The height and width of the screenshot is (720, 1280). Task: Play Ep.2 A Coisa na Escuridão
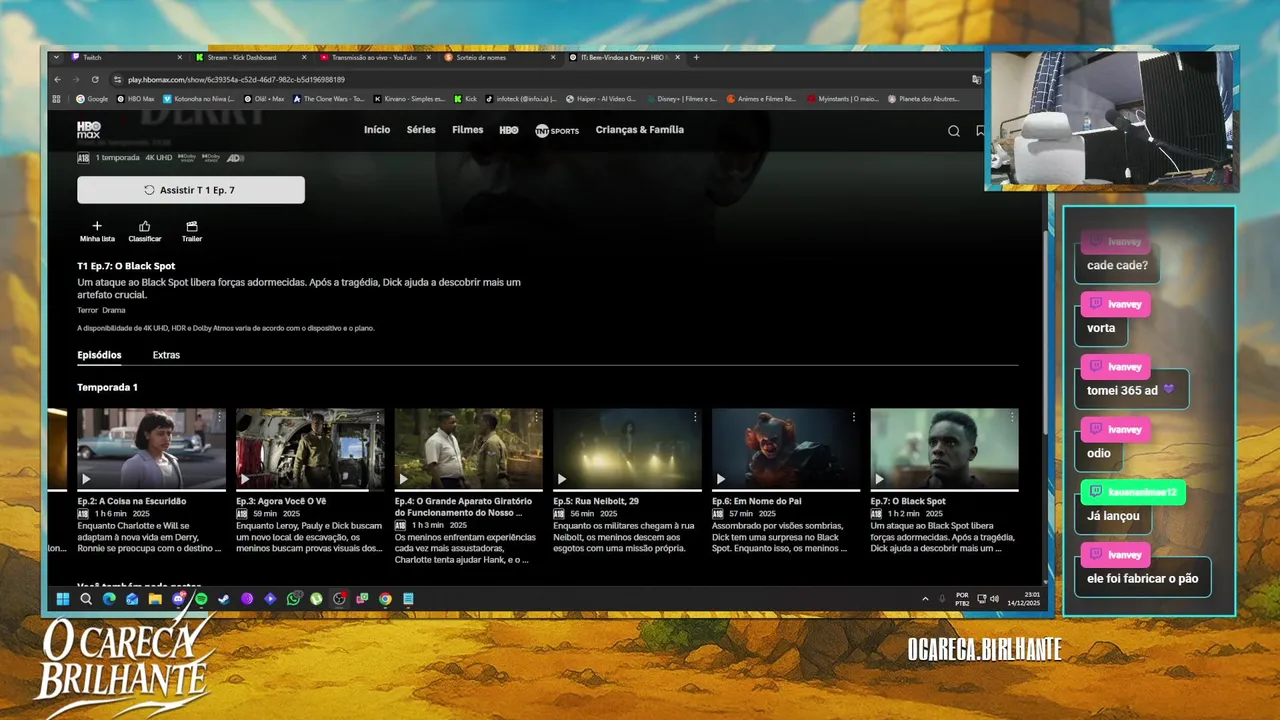tap(85, 479)
